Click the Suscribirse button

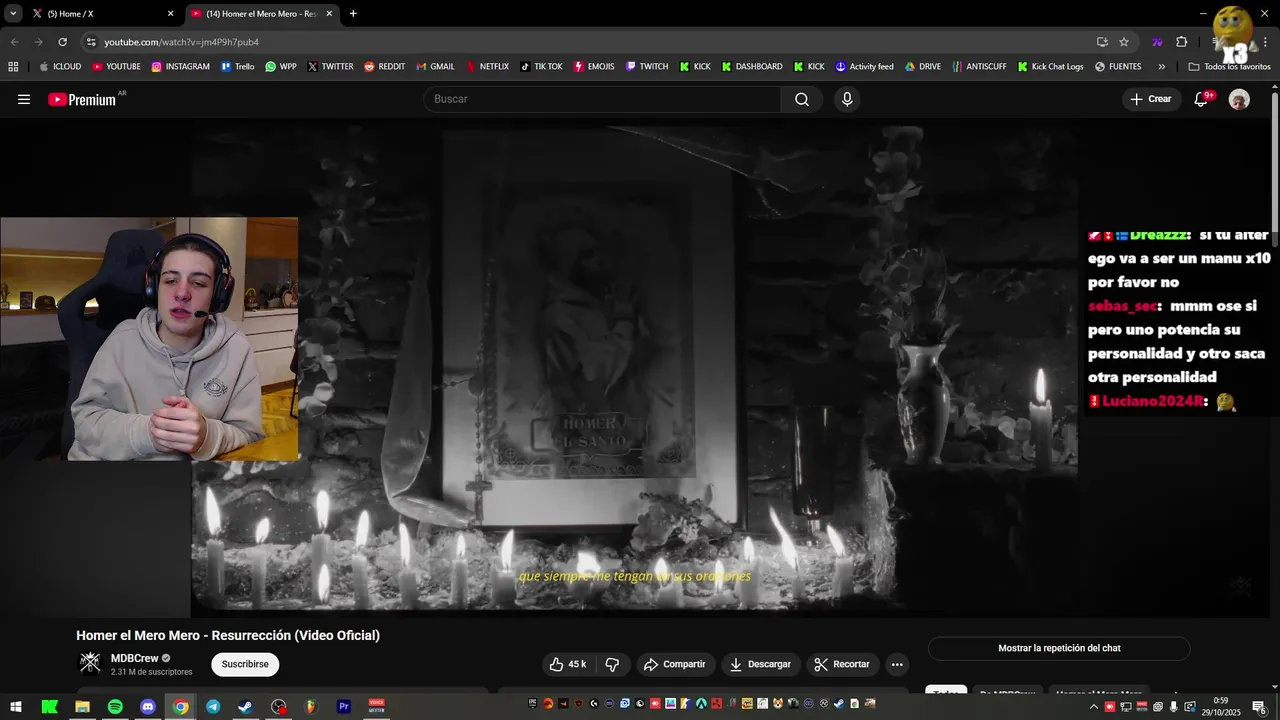point(245,664)
